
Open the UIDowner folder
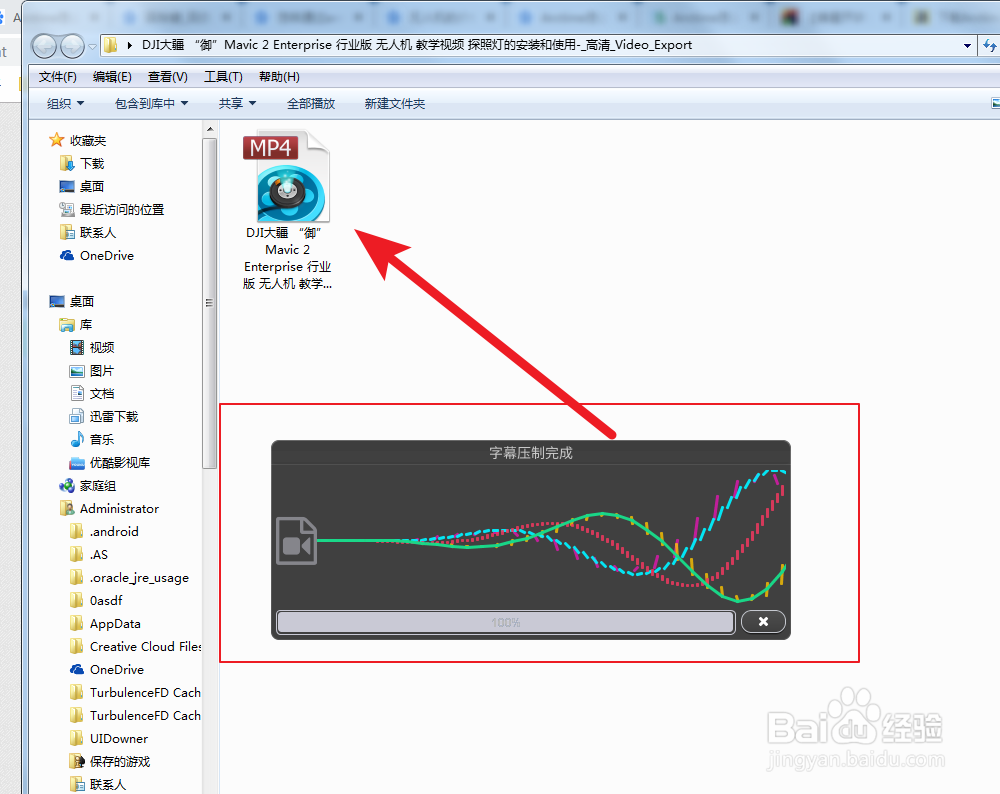(119, 738)
